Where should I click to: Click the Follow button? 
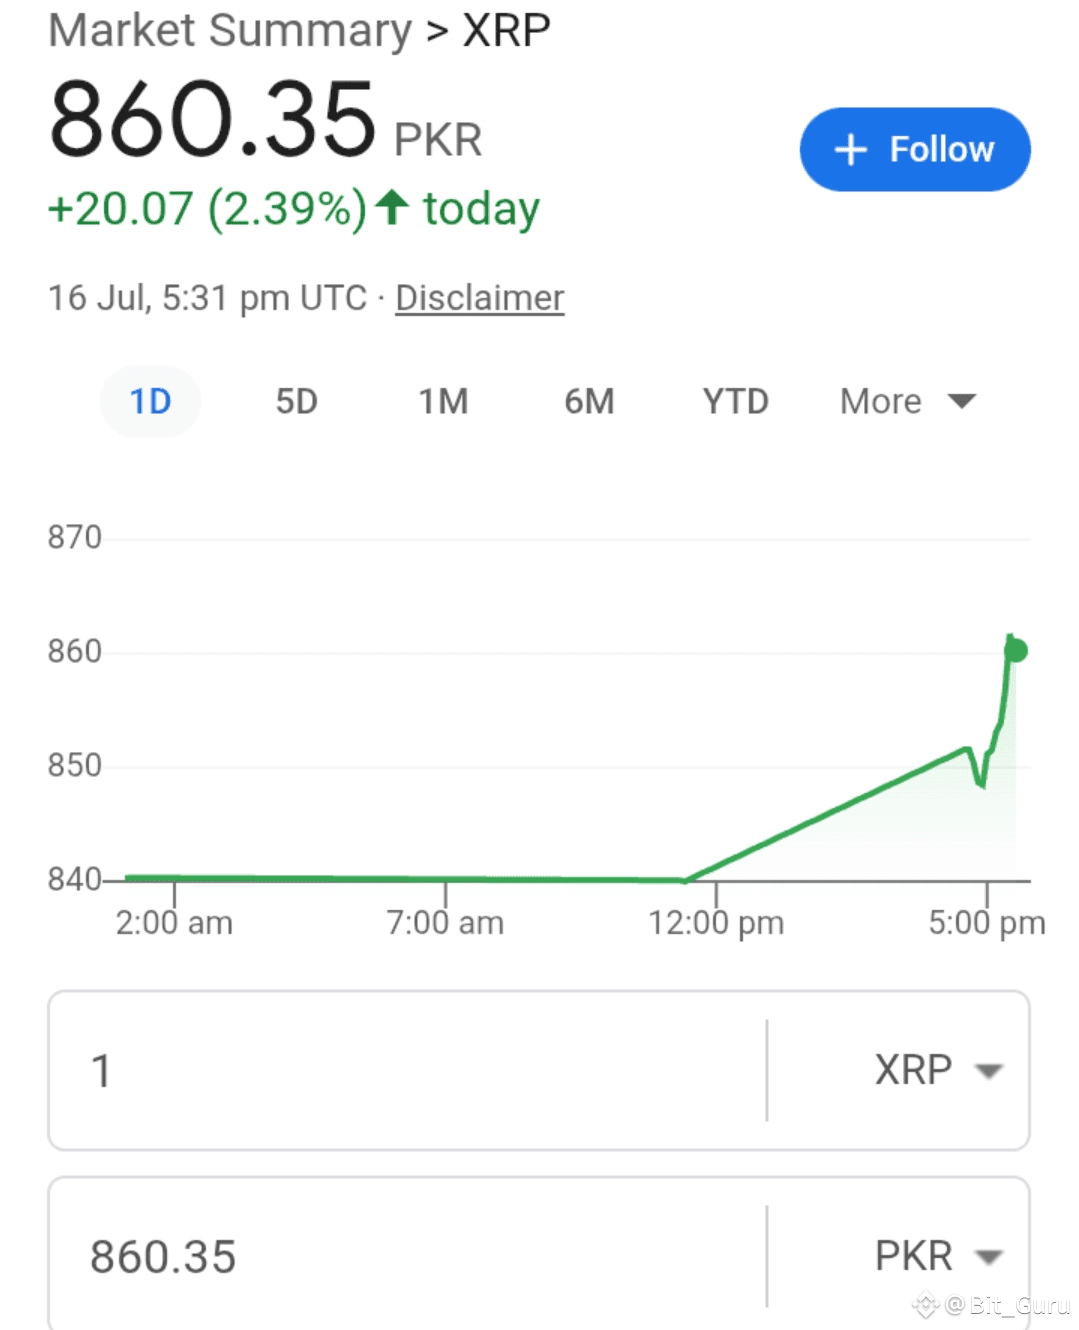(914, 150)
